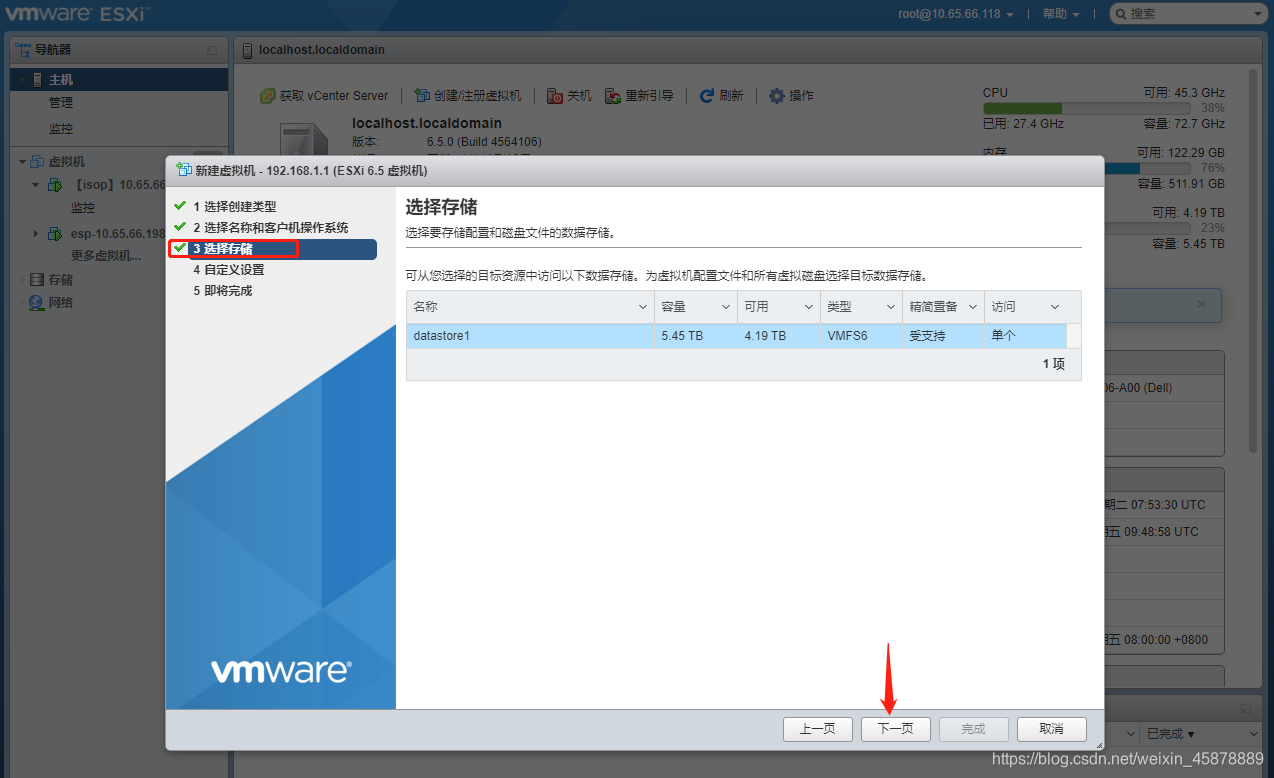Viewport: 1274px width, 778px height.
Task: Click 获取 vCenter Server icon
Action: pyautogui.click(x=267, y=96)
